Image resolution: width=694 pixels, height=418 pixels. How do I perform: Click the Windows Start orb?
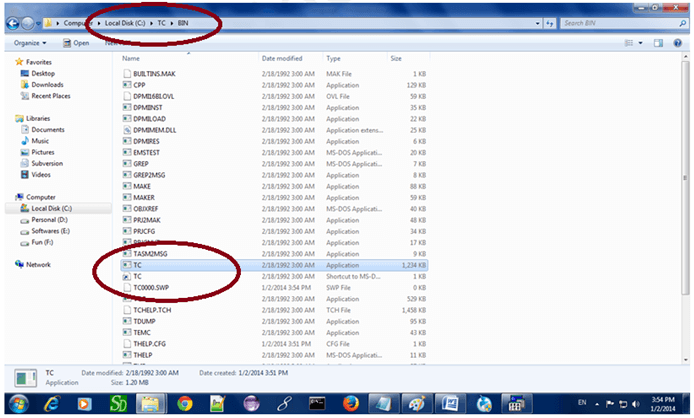coord(17,403)
